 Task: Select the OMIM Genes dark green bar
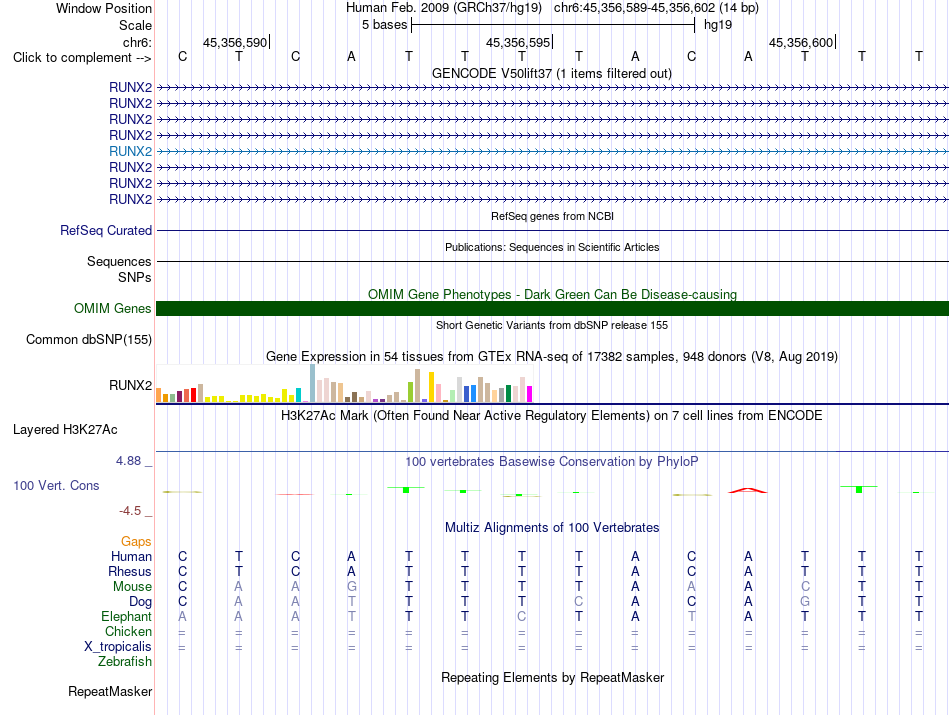tap(553, 308)
